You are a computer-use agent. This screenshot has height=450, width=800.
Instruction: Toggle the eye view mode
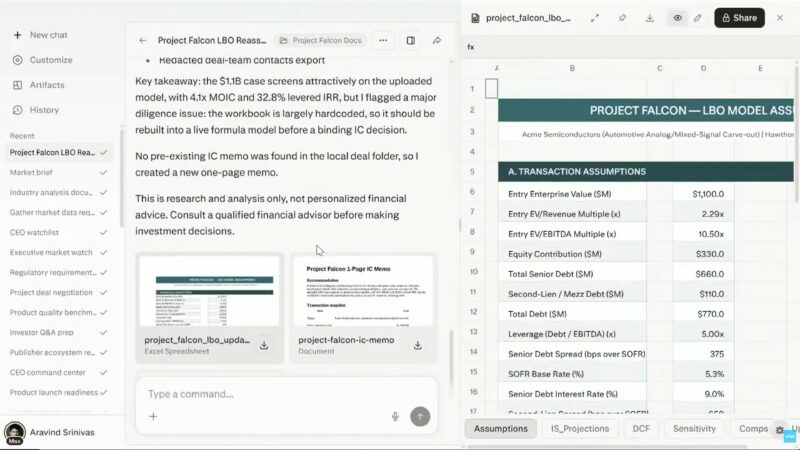pos(677,18)
